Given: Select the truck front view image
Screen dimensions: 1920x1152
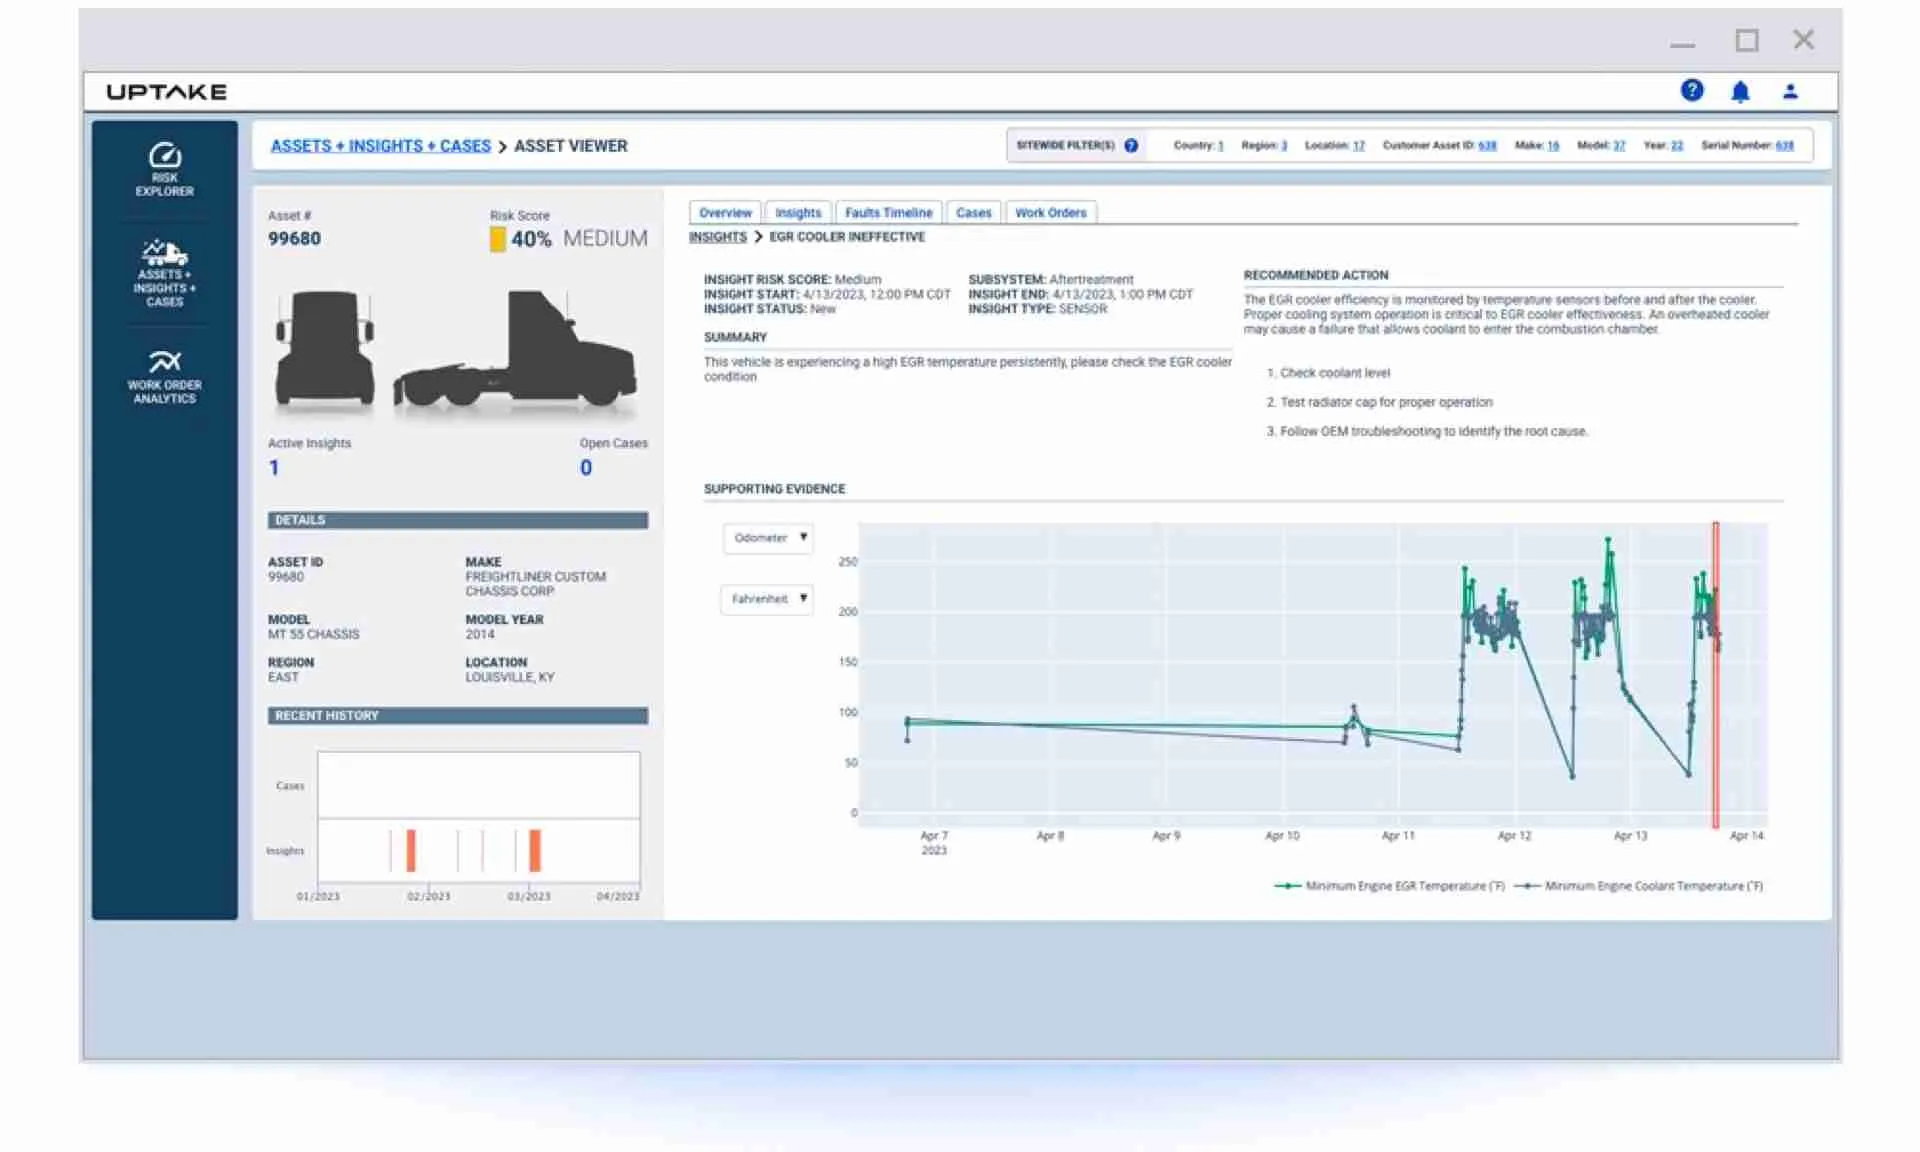Looking at the screenshot, I should pyautogui.click(x=325, y=350).
